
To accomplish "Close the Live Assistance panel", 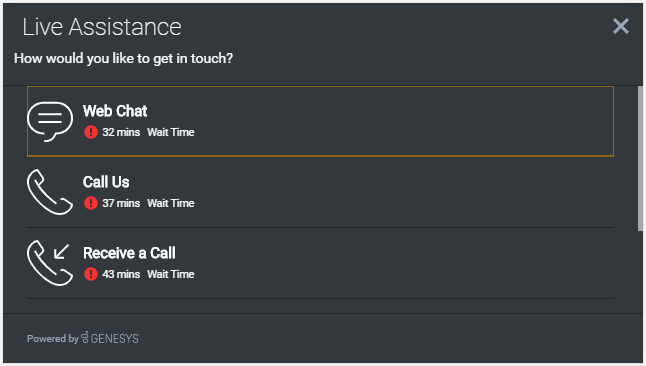I will point(620,26).
